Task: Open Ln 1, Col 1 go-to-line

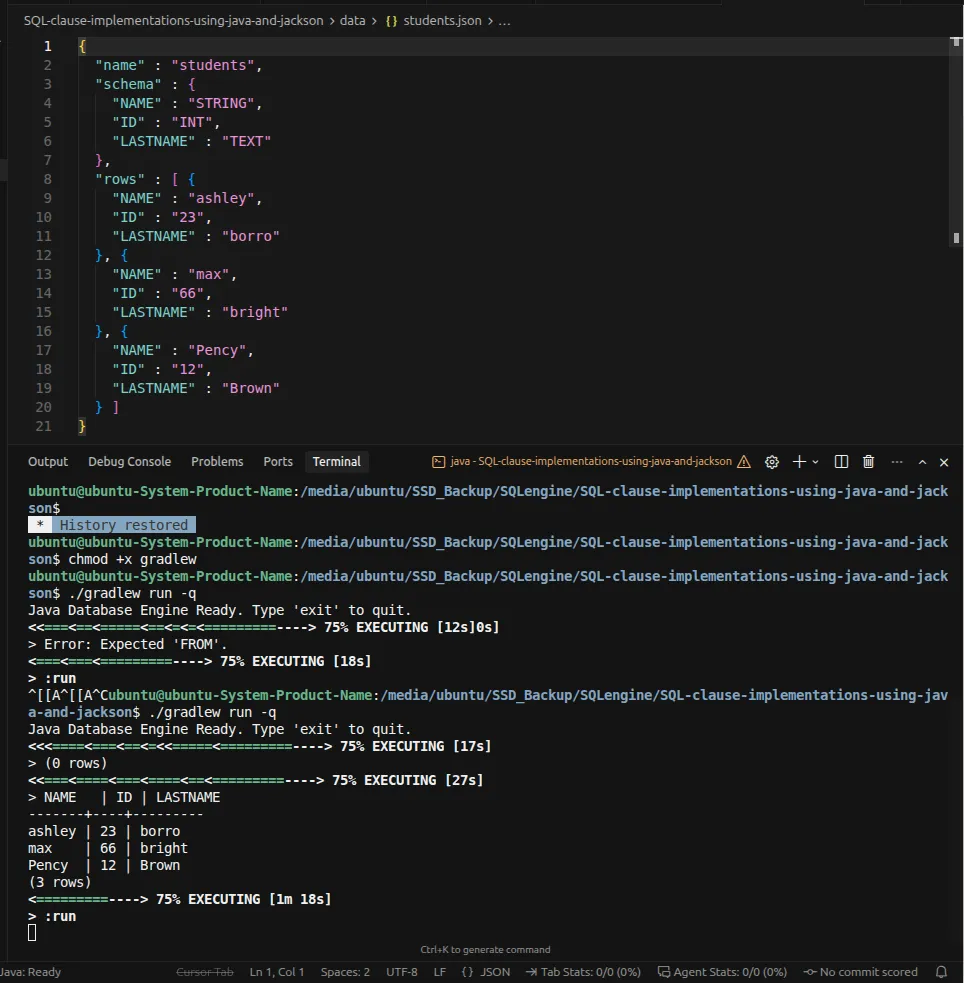Action: click(276, 972)
